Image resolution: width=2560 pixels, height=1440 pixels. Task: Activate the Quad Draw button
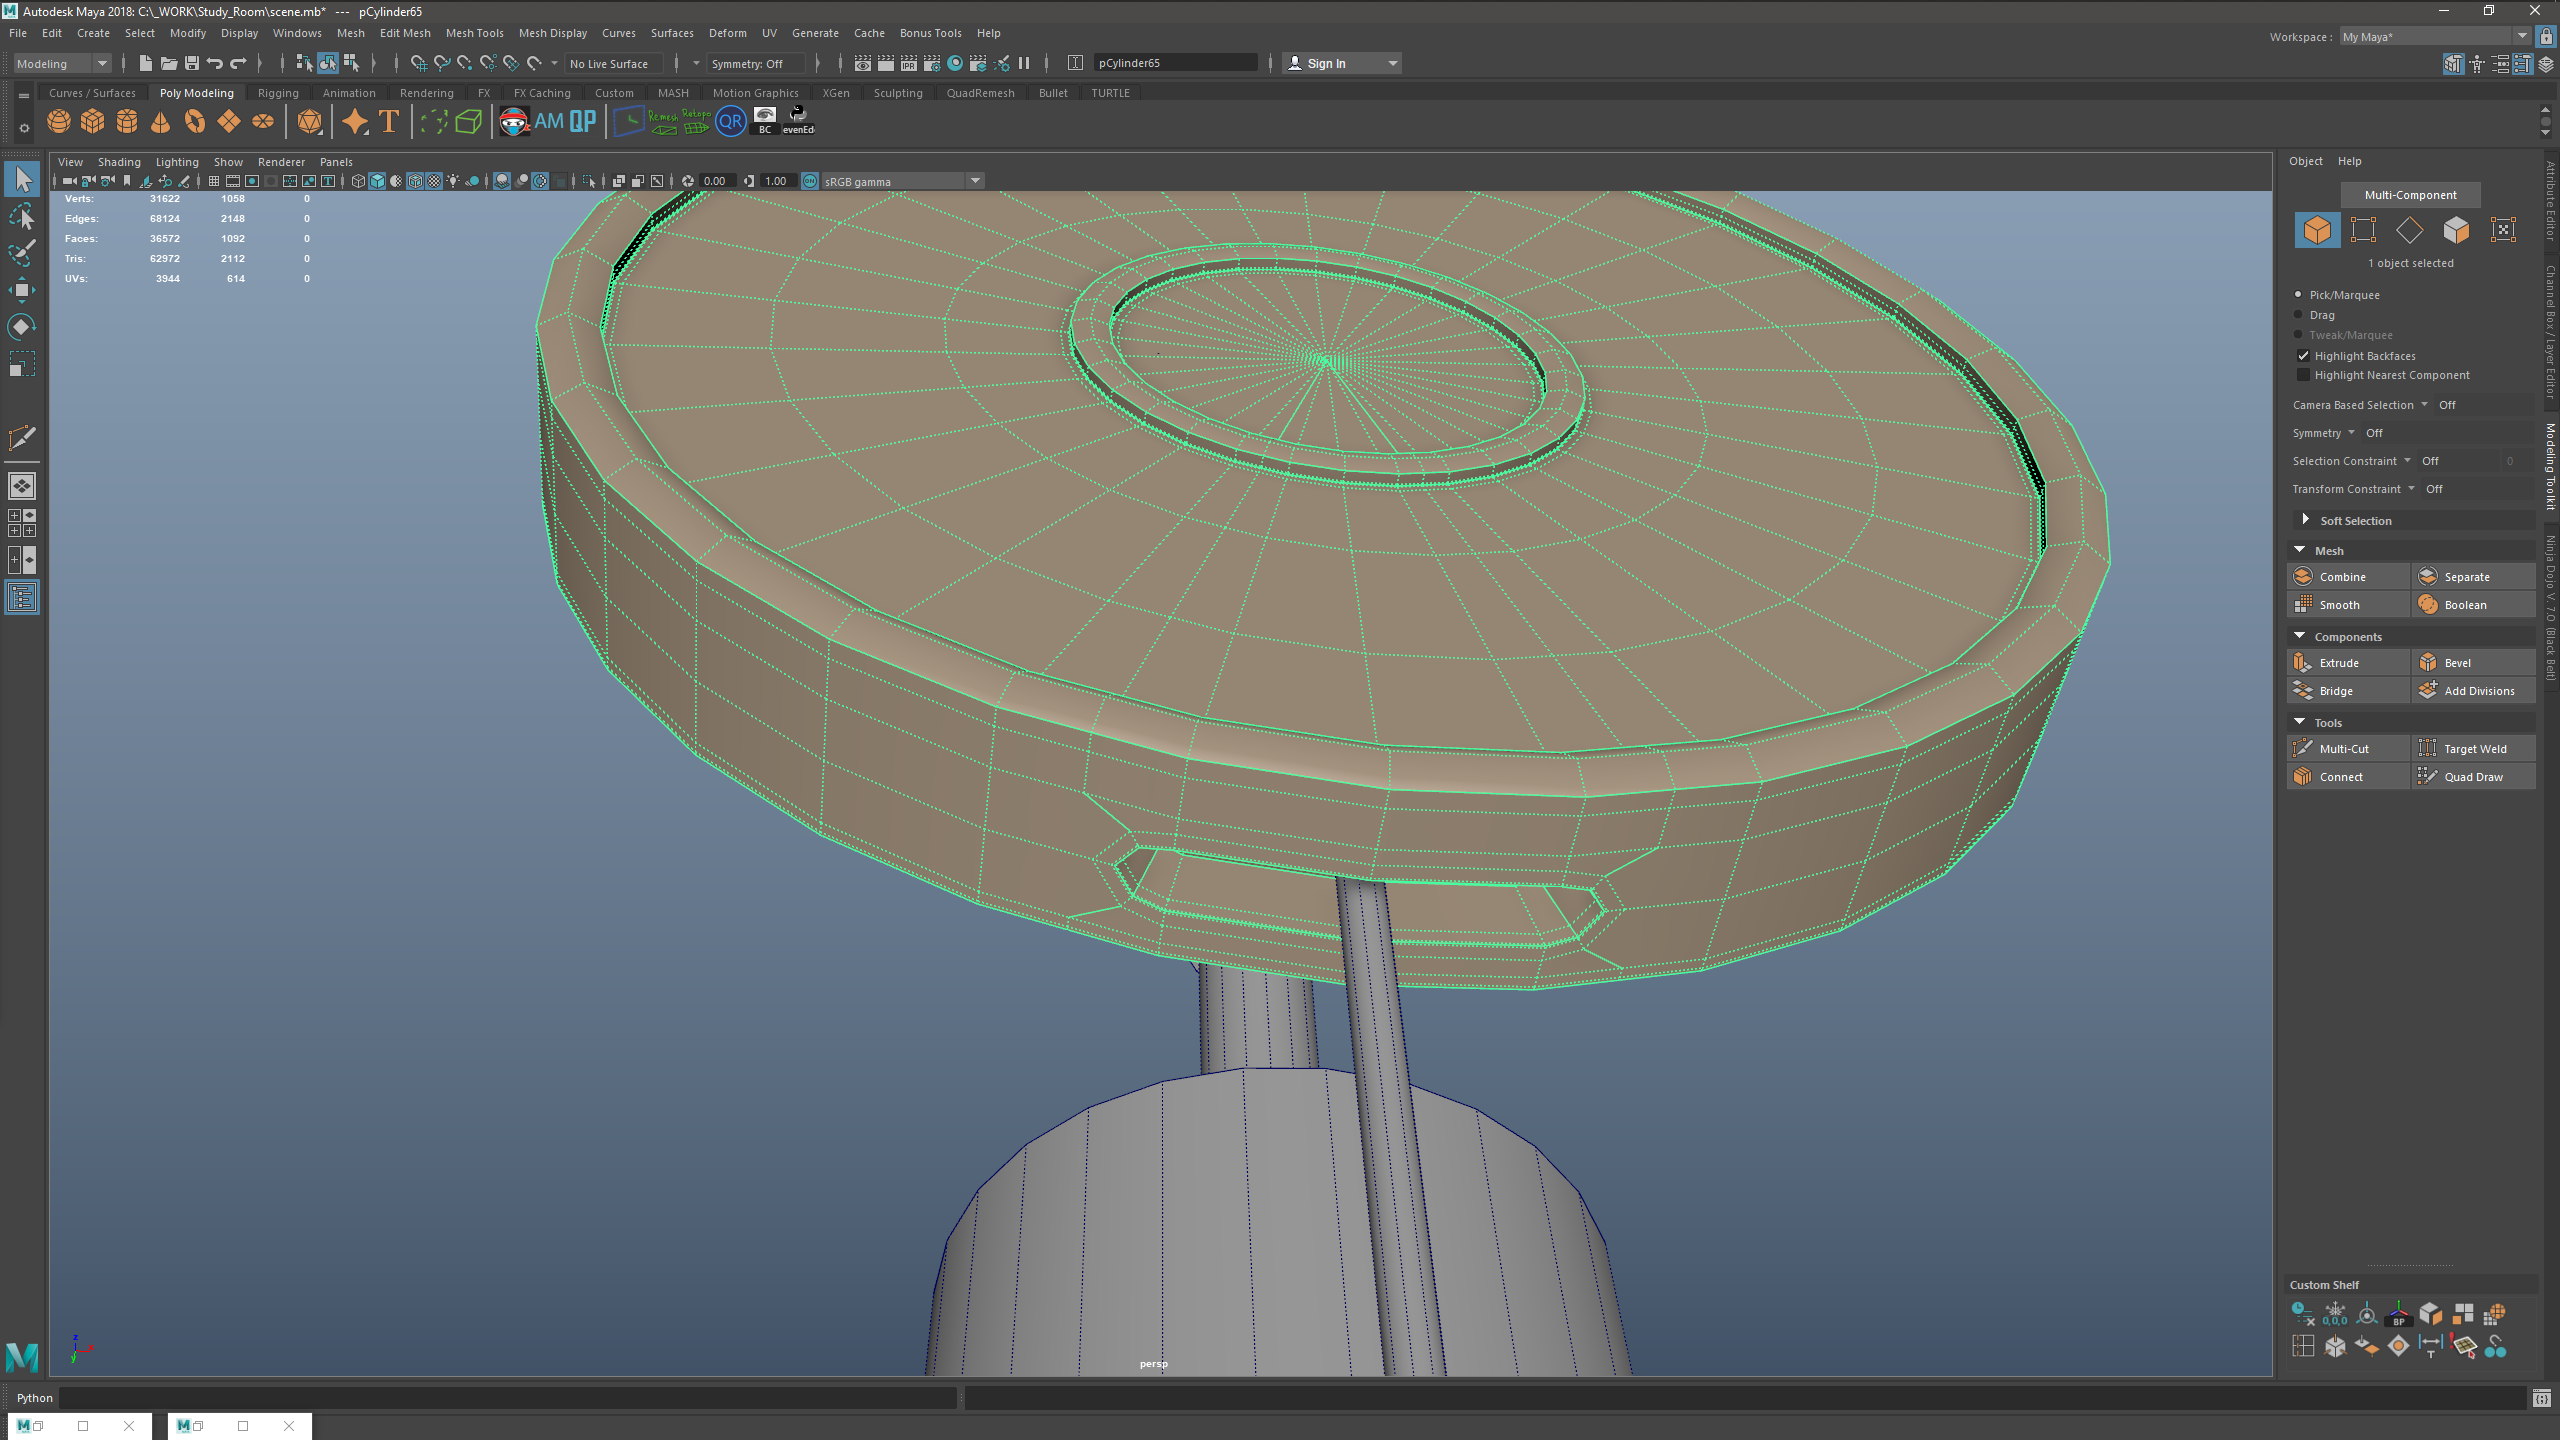[2474, 777]
